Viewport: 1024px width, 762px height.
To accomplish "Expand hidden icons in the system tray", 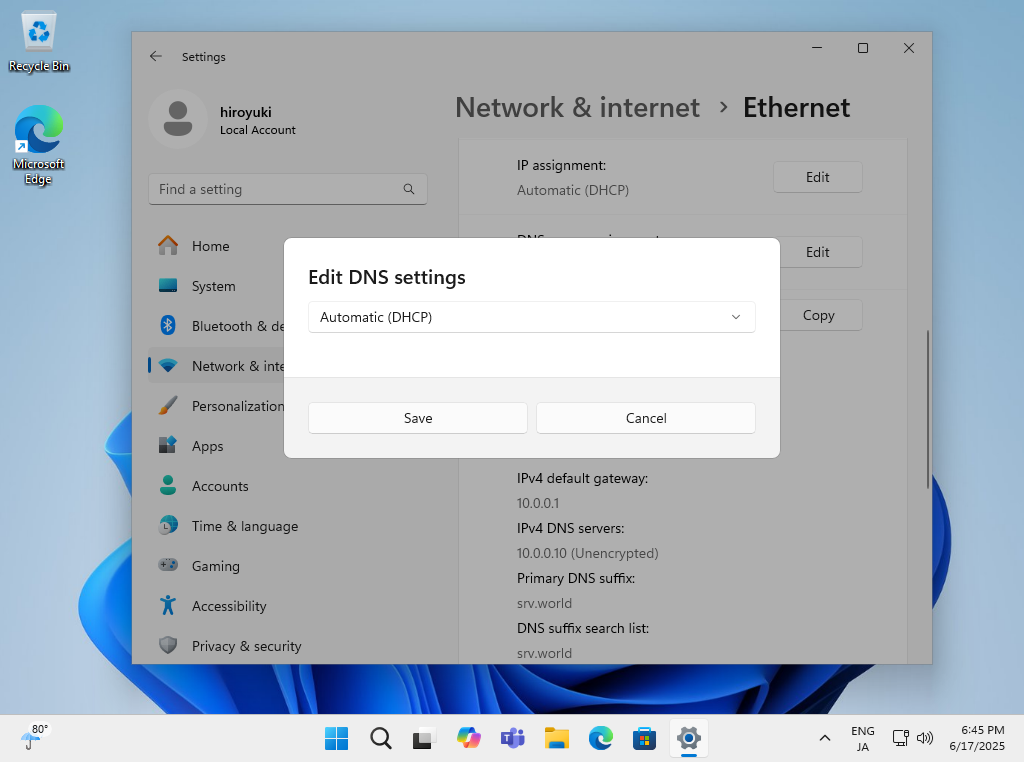I will click(824, 738).
